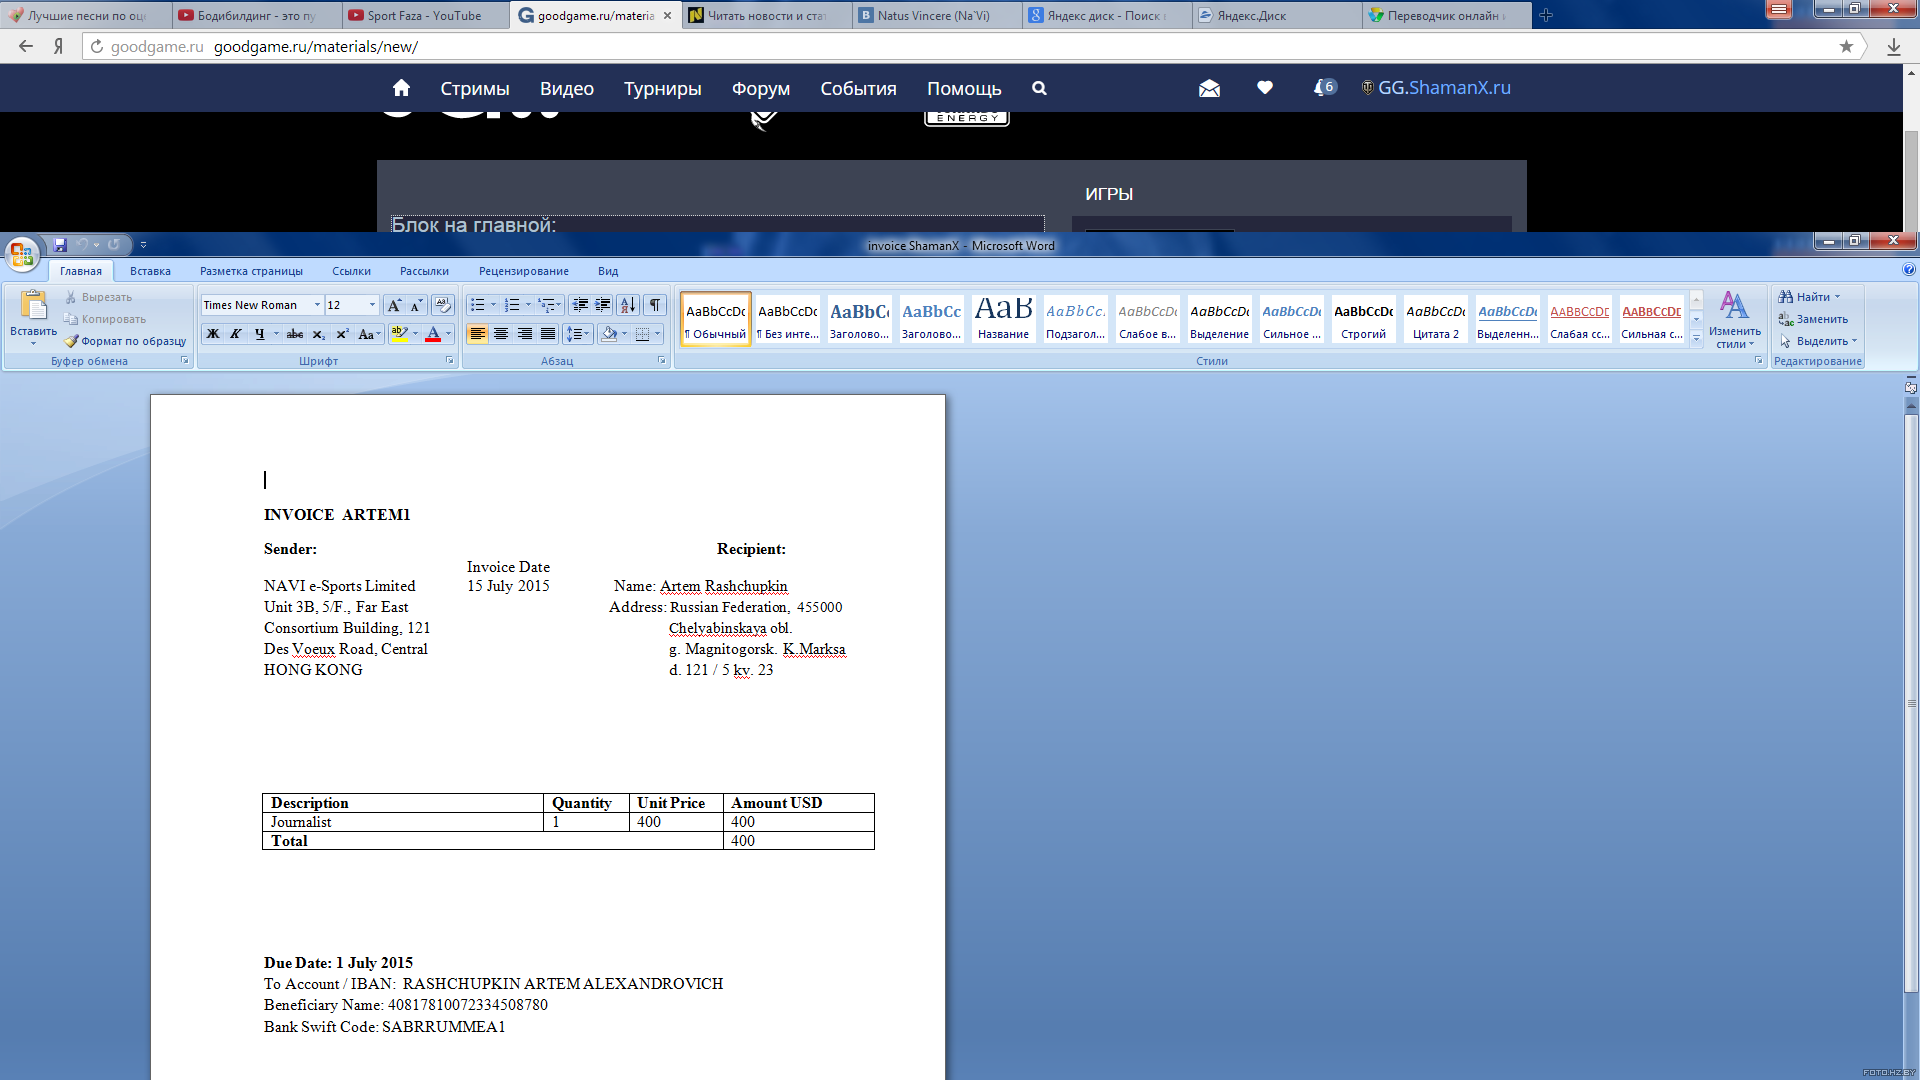The image size is (1920, 1080).
Task: Toggle strikethrough (abc) formatting
Action: point(295,334)
